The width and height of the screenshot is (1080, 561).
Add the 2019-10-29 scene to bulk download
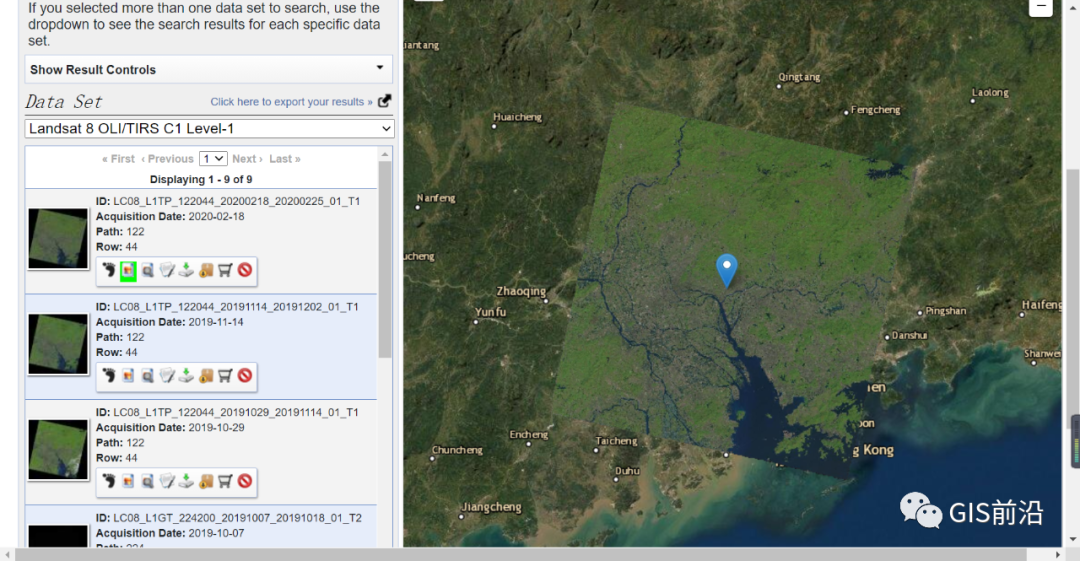(x=206, y=481)
